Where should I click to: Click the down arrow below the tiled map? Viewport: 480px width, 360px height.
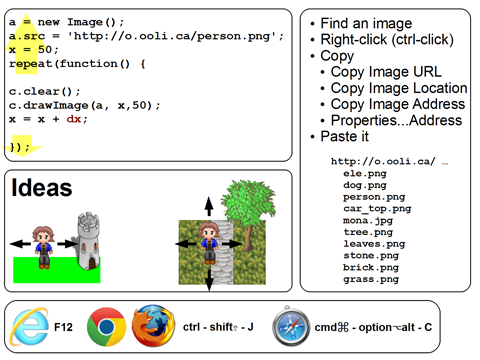pyautogui.click(x=209, y=280)
